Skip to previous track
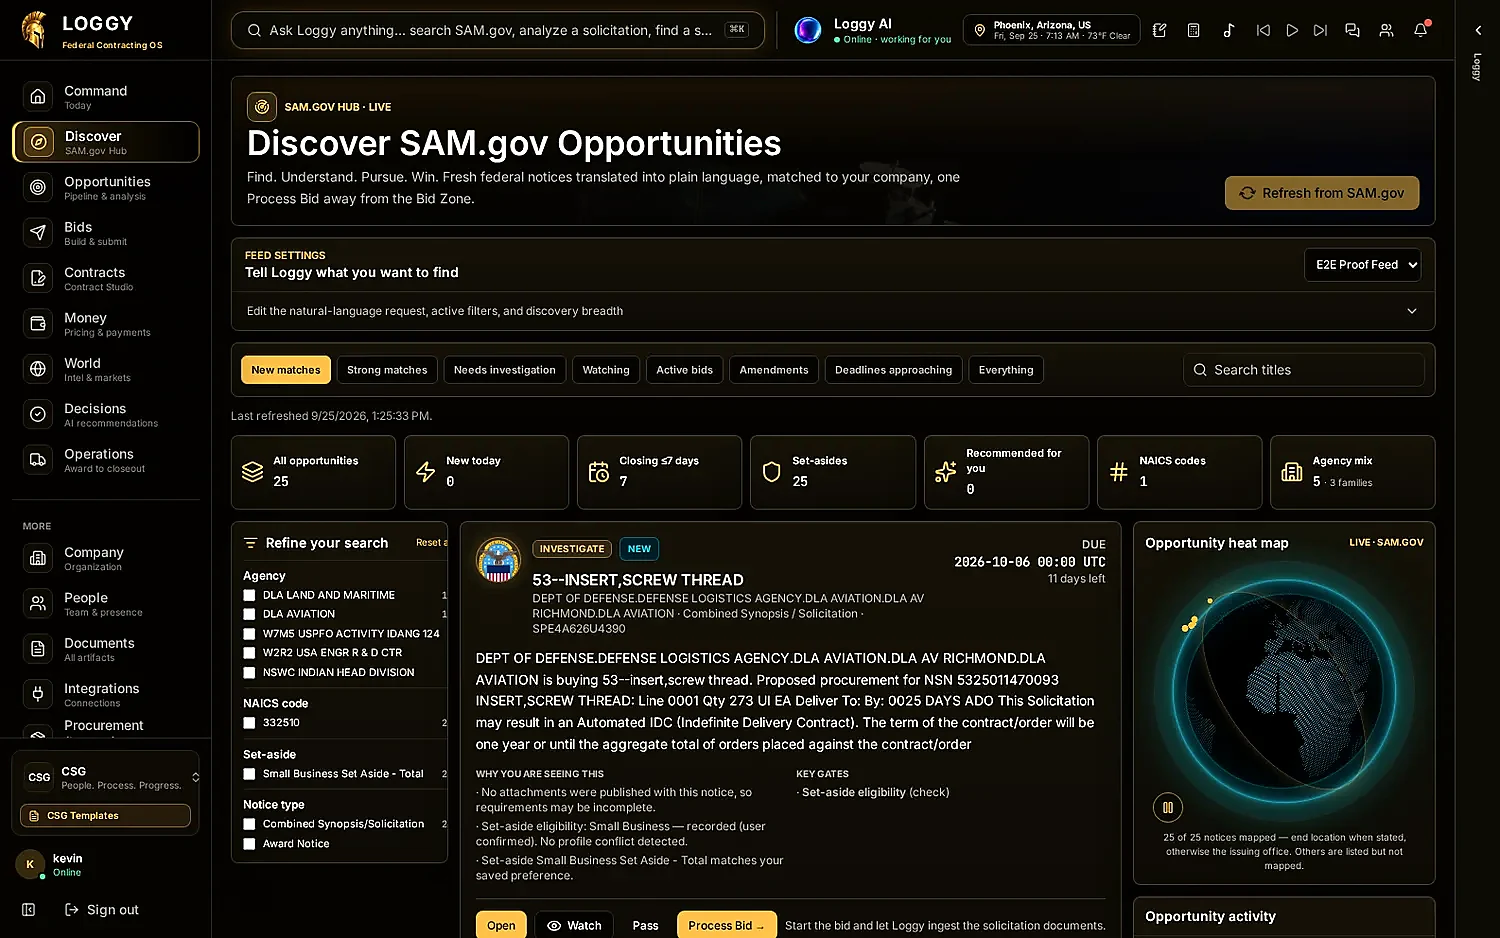This screenshot has width=1500, height=938. point(1263,30)
